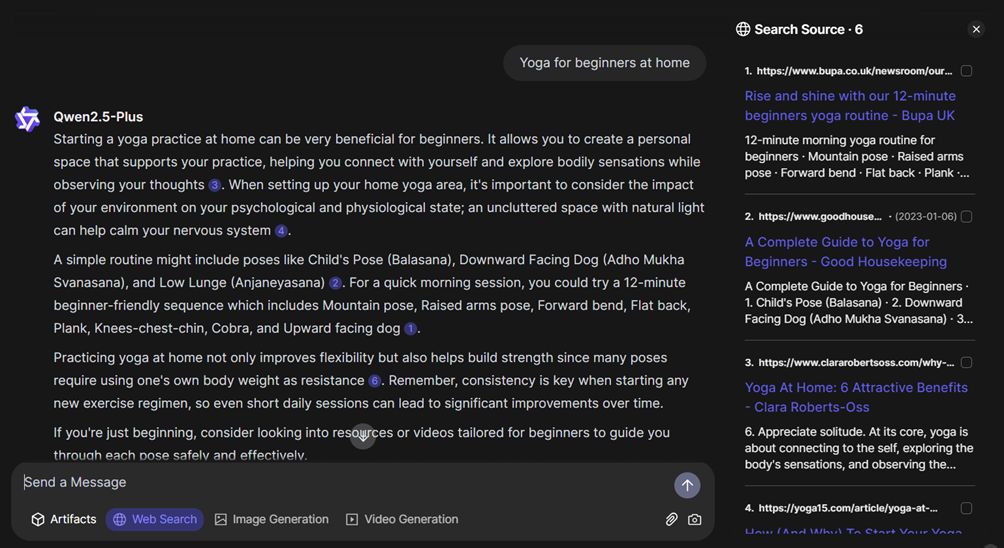
Task: Click citation badge 6 after resistance
Action: (374, 381)
